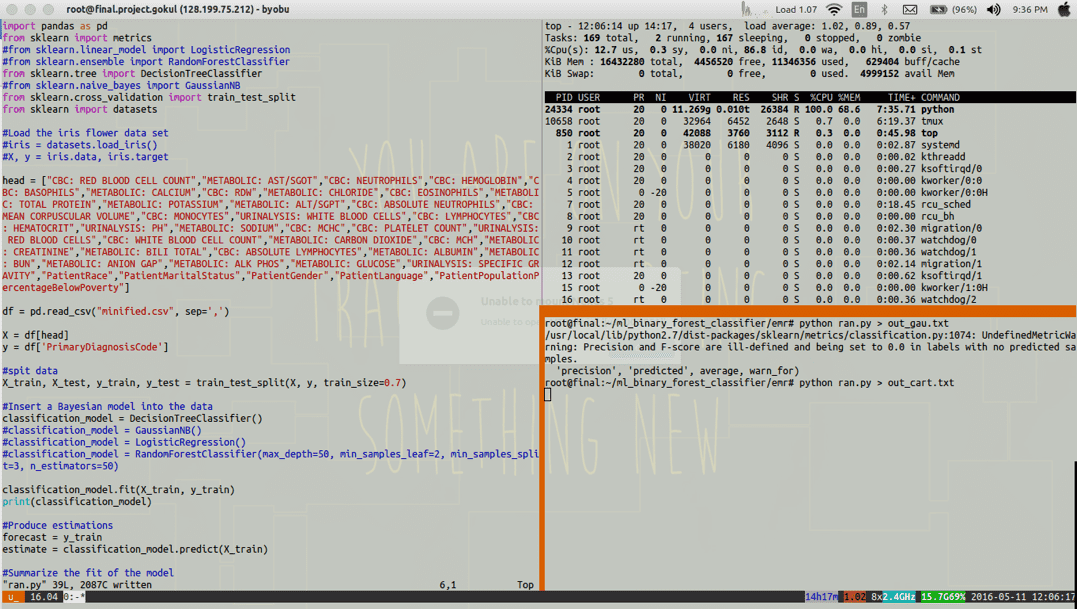Select the top process row PID 850
This screenshot has width=1077, height=609.
pyautogui.click(x=810, y=133)
